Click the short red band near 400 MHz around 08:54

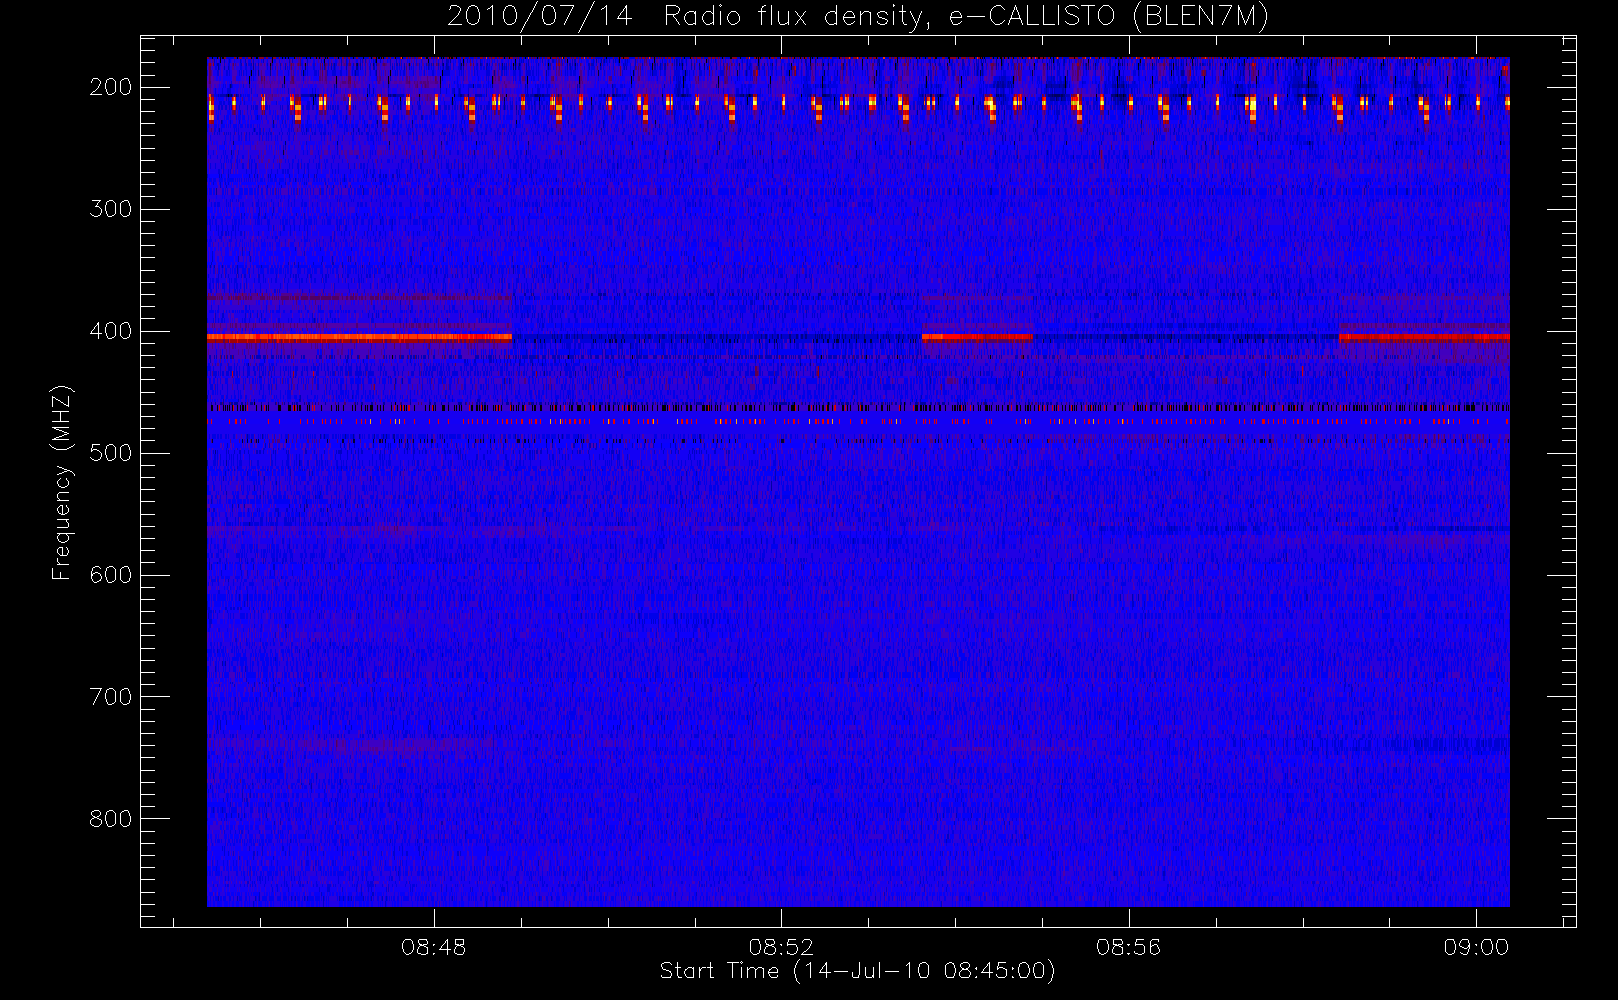click(977, 338)
